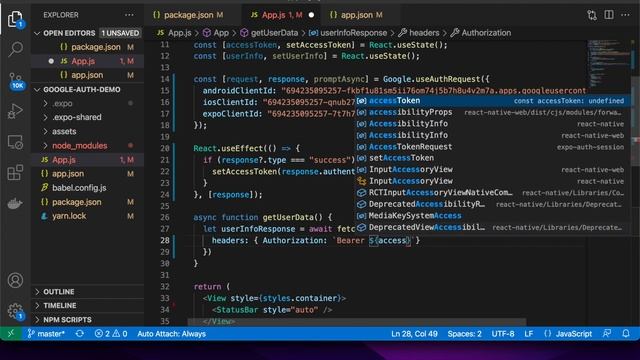Open App.js in the project file tree
Viewport: 640px width, 360px height.
point(88,160)
